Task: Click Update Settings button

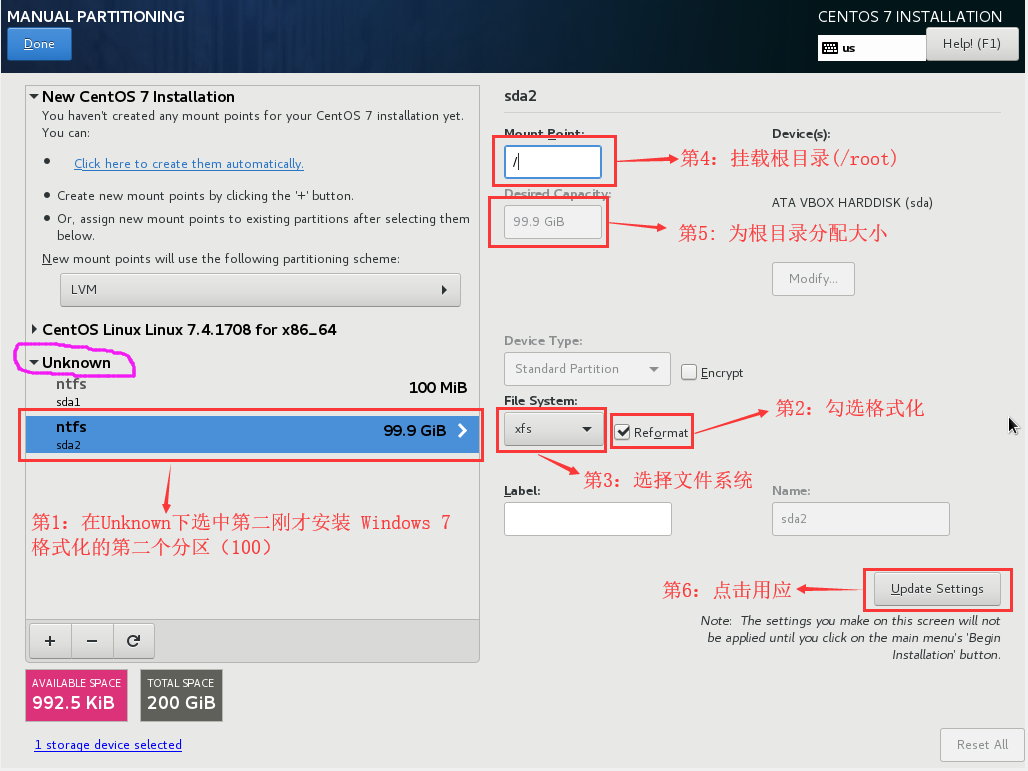Action: tap(937, 589)
